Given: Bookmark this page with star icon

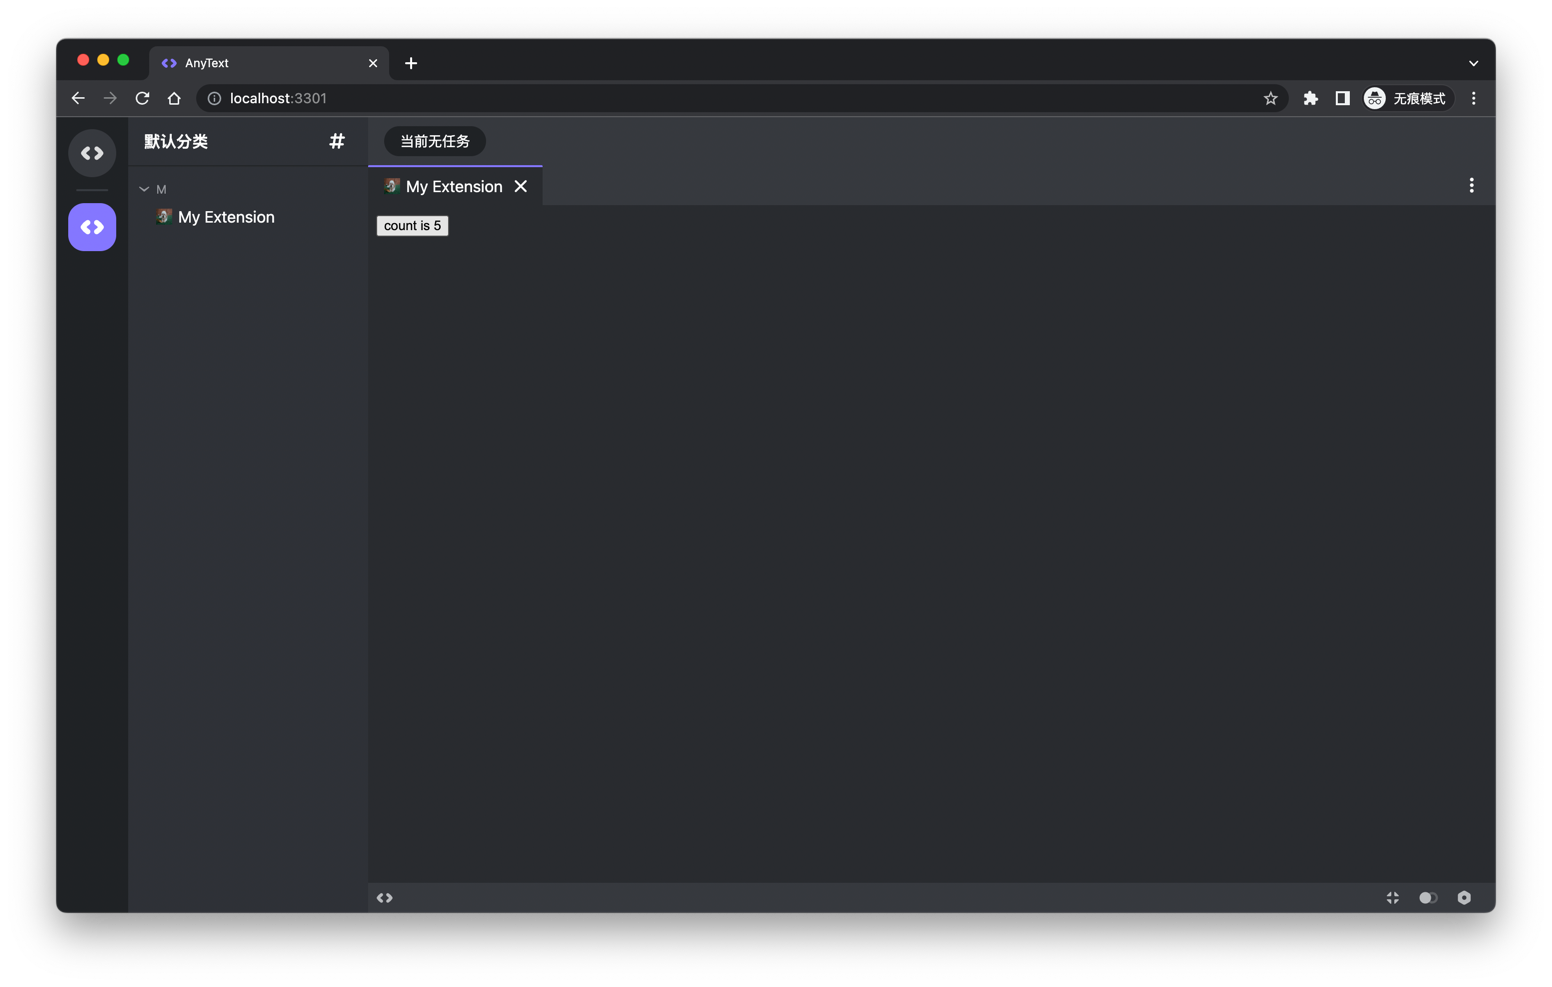Looking at the screenshot, I should pos(1270,98).
